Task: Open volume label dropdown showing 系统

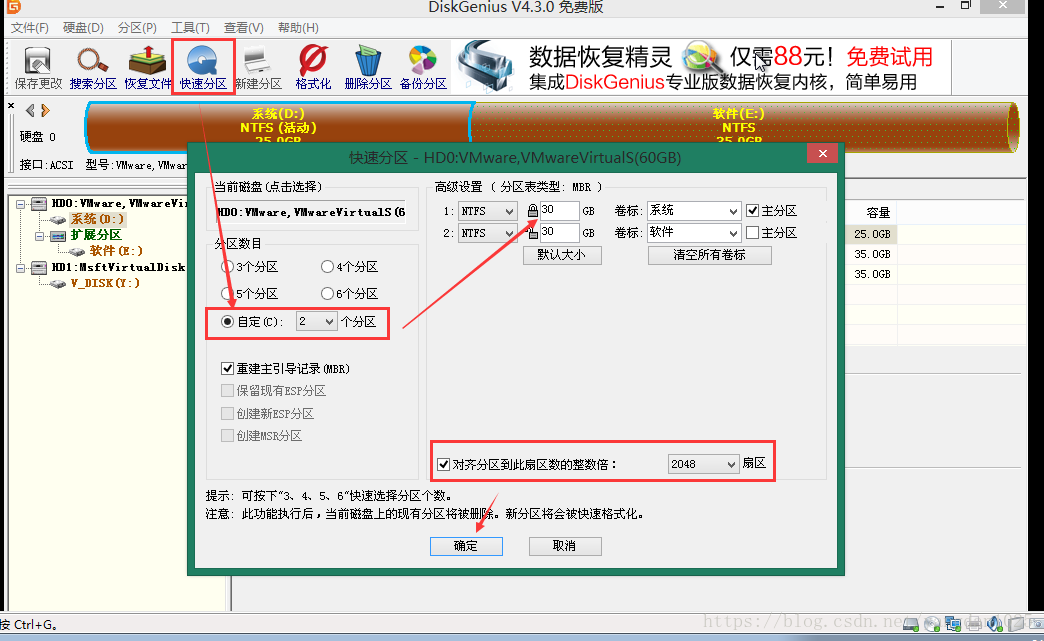Action: pyautogui.click(x=694, y=211)
